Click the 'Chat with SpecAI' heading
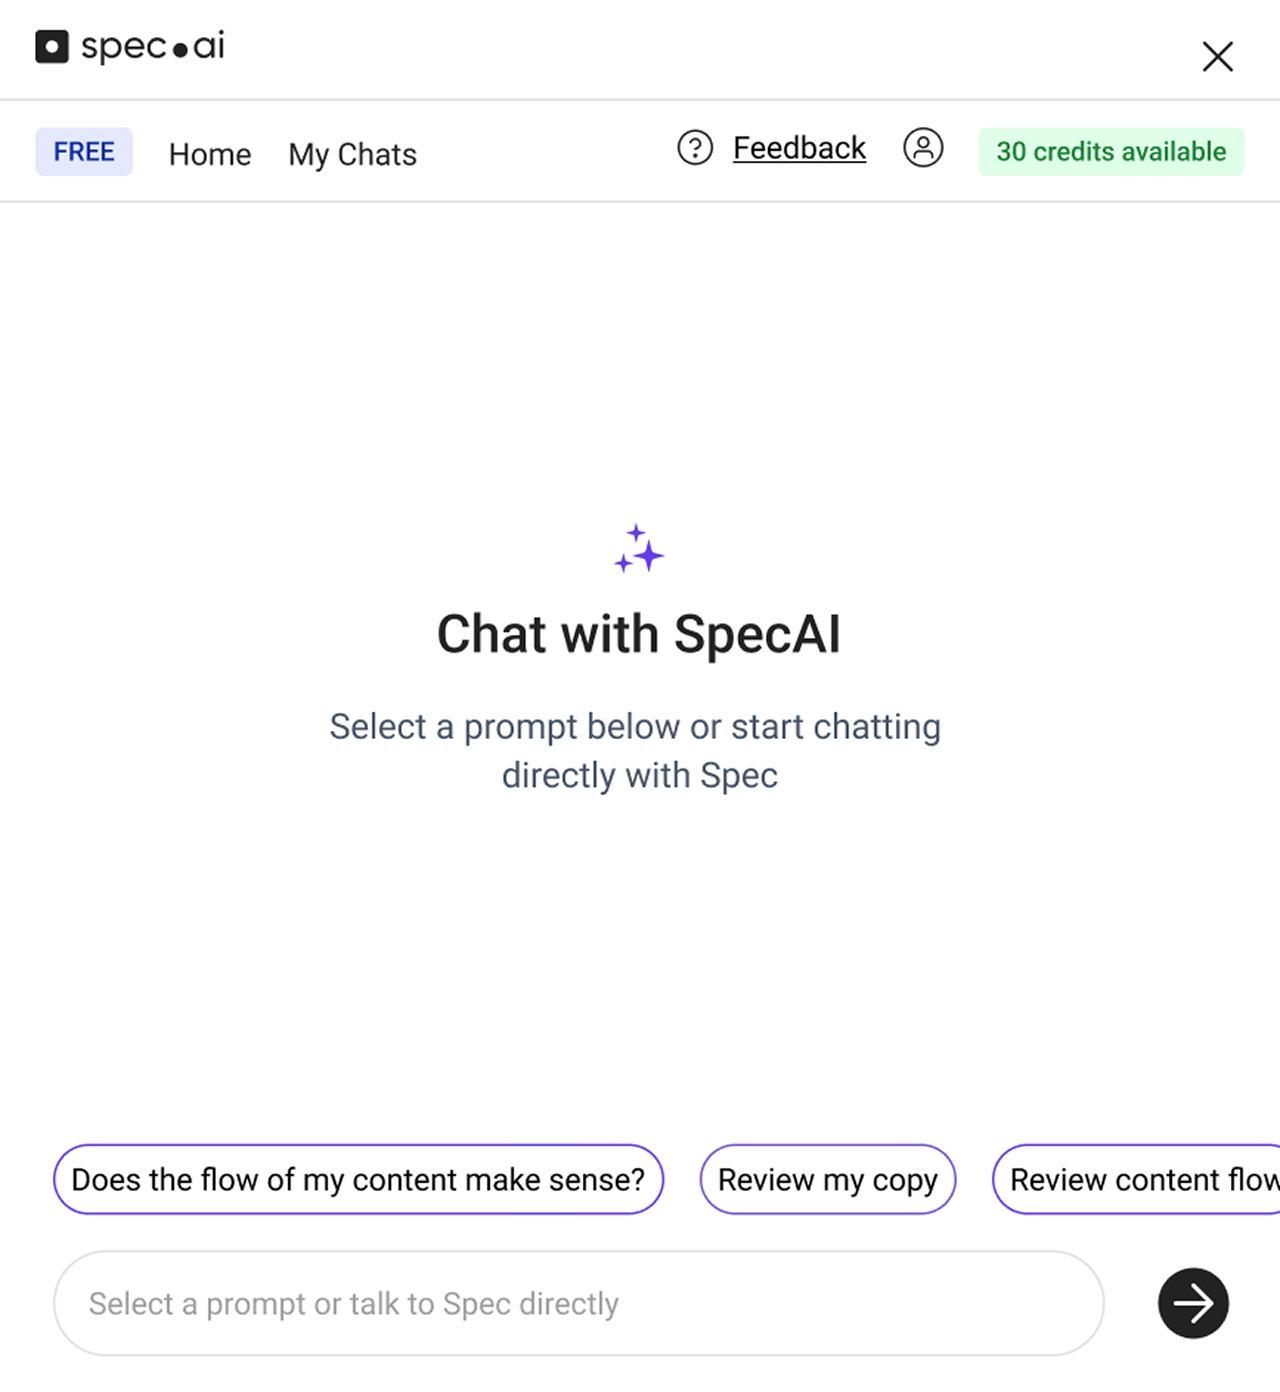 pos(639,634)
